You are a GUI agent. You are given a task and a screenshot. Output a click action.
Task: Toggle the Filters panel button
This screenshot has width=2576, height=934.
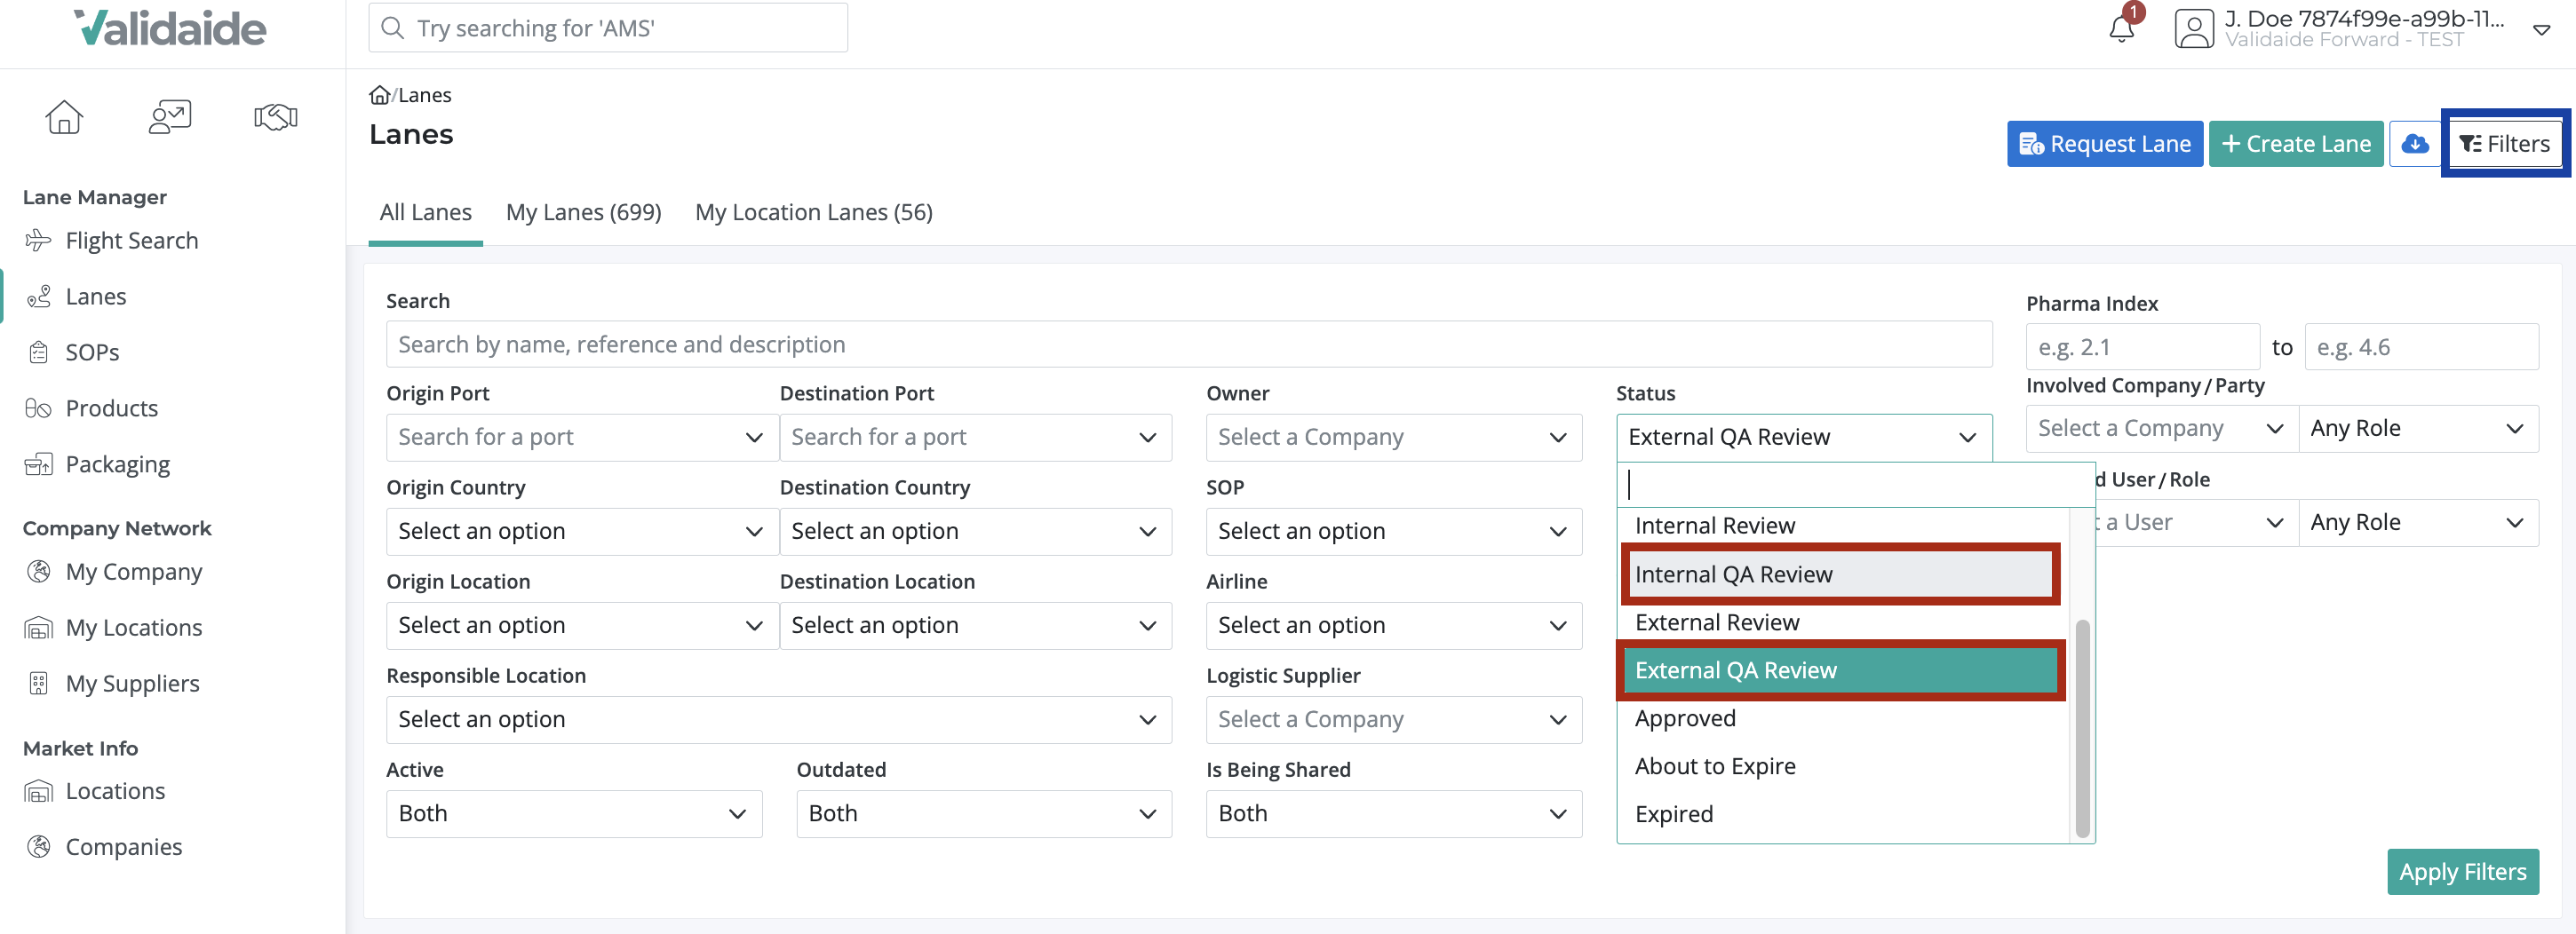pos(2504,144)
